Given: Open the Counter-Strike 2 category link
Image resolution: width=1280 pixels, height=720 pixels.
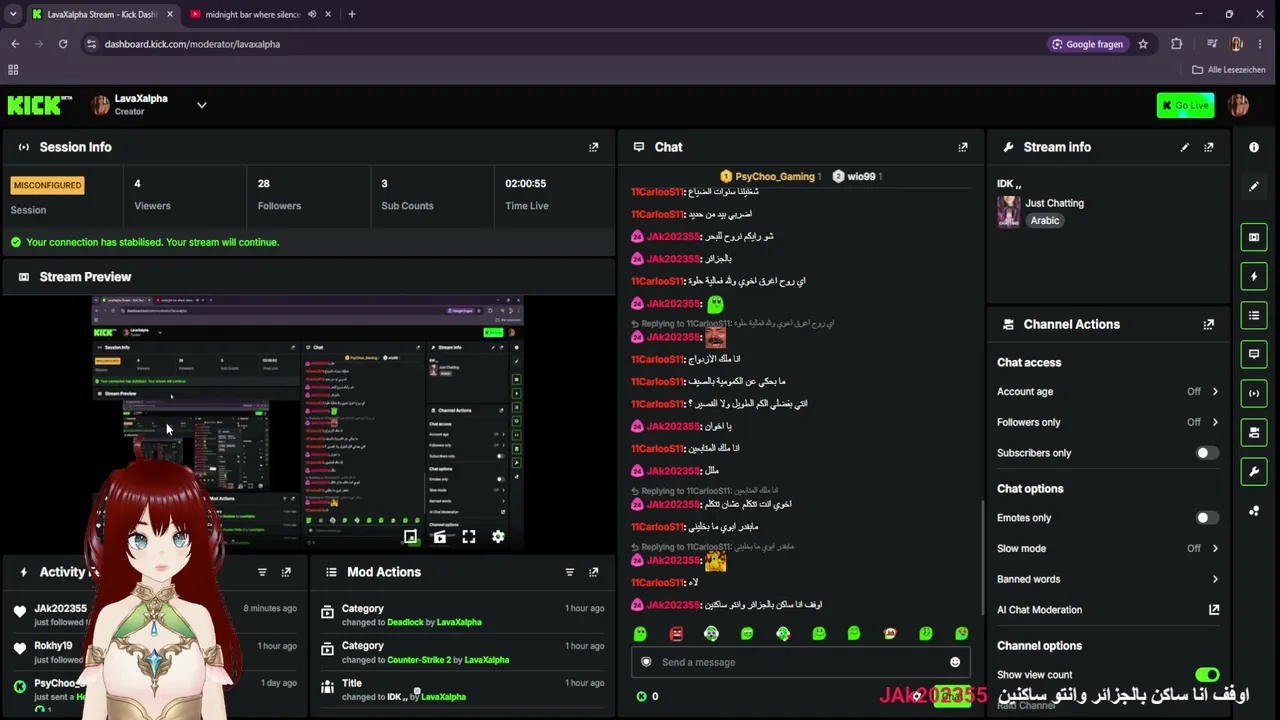Looking at the screenshot, I should (419, 660).
